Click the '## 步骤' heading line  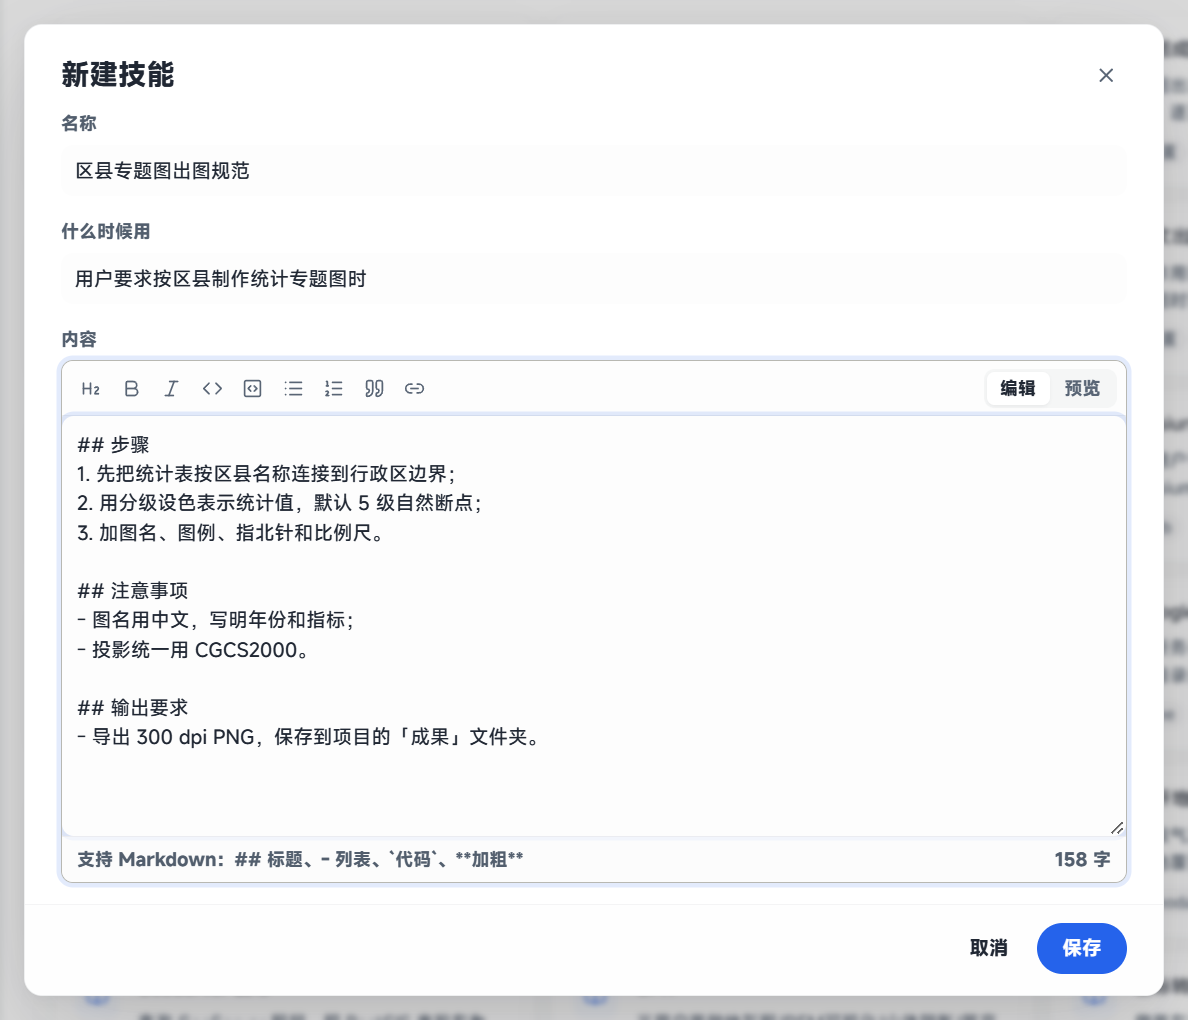114,445
